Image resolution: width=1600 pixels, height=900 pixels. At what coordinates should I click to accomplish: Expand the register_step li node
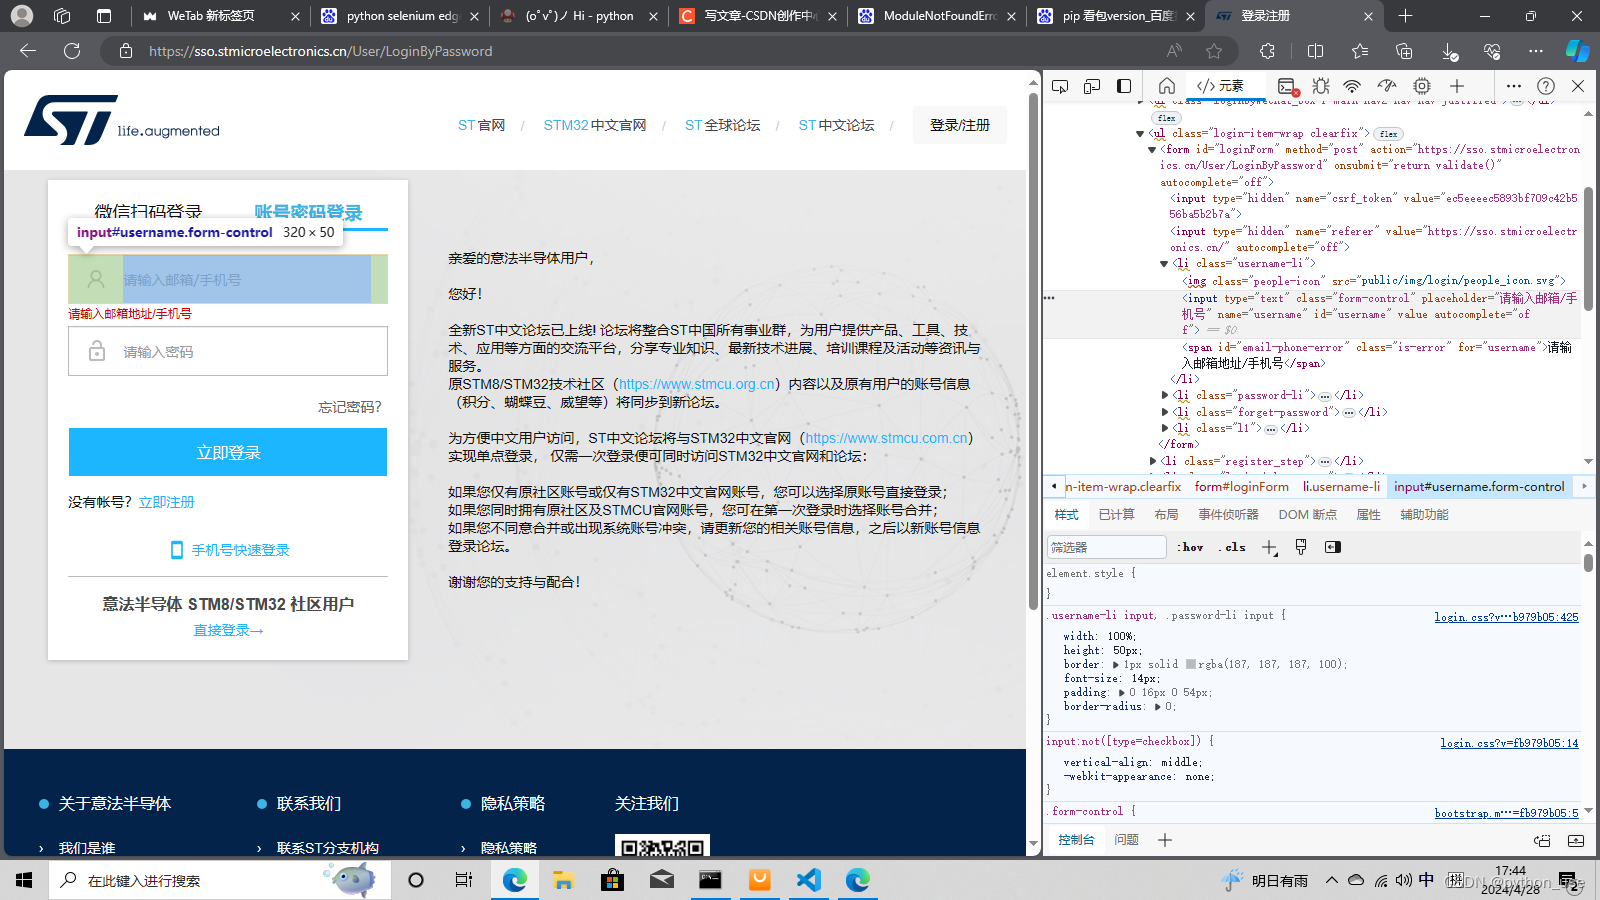[1153, 461]
